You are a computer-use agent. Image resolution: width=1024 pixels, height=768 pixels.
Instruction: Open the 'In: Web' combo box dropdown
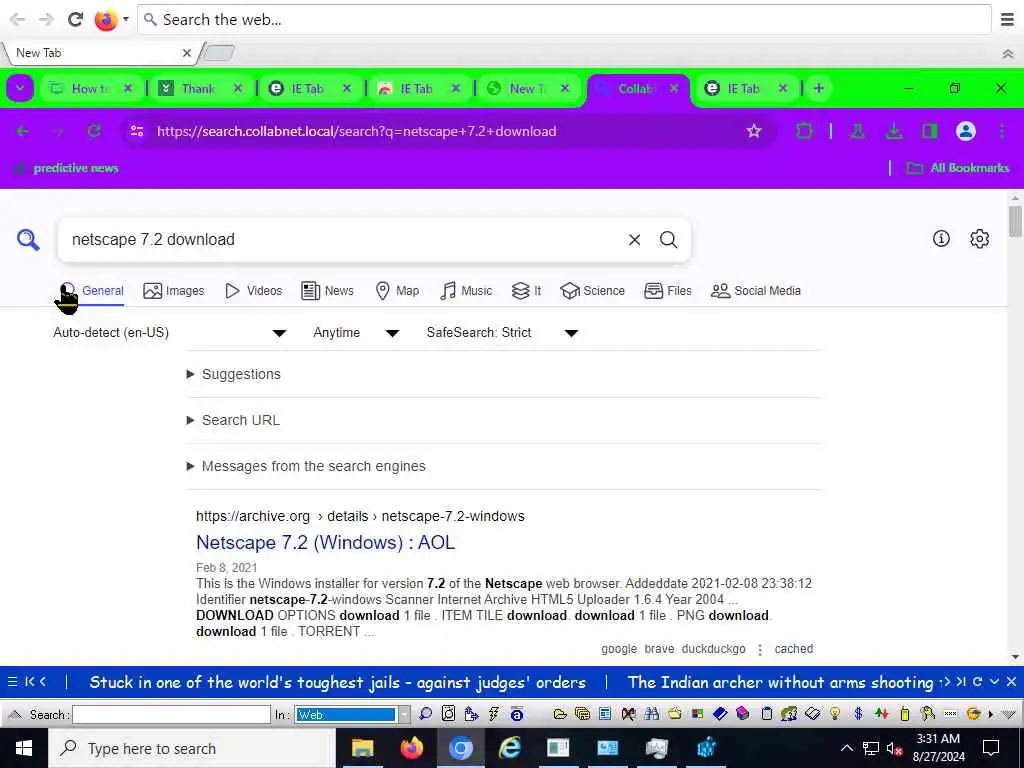[x=404, y=714]
